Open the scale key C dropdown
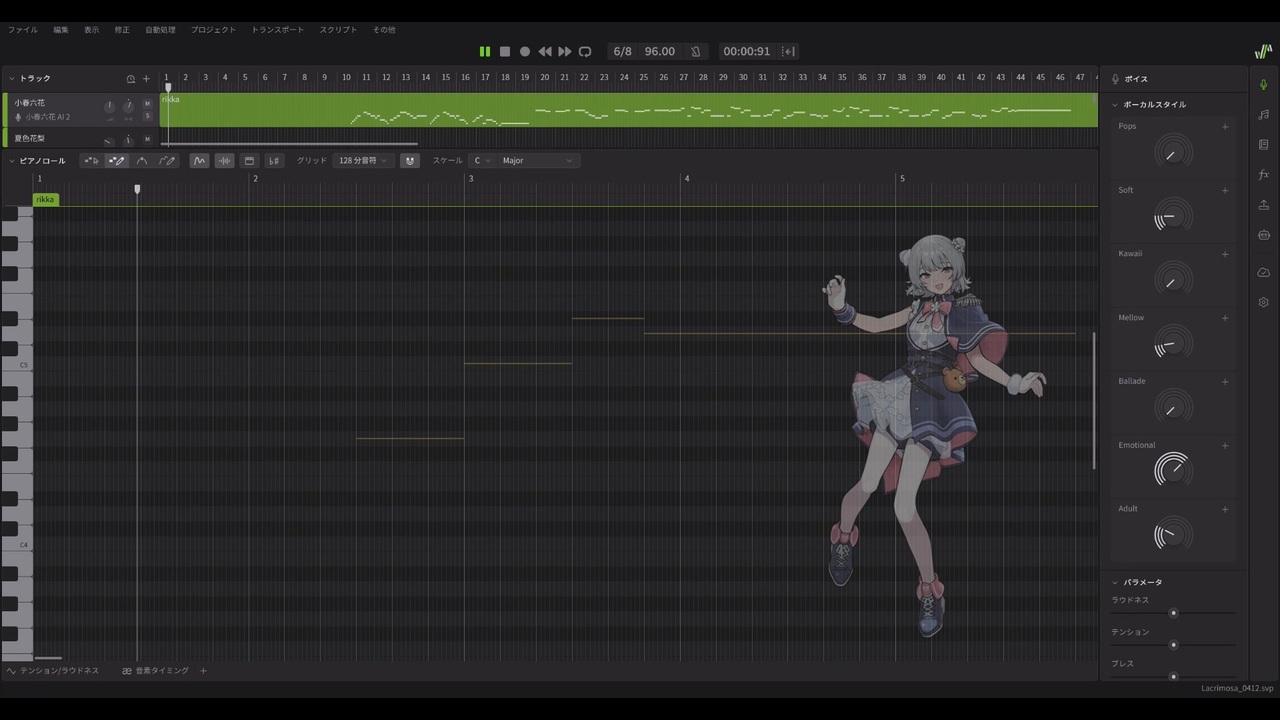 click(x=482, y=161)
